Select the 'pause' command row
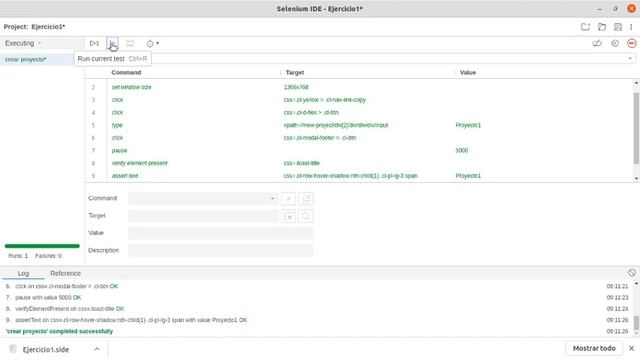Viewport: 640px width, 360px height. [x=359, y=150]
